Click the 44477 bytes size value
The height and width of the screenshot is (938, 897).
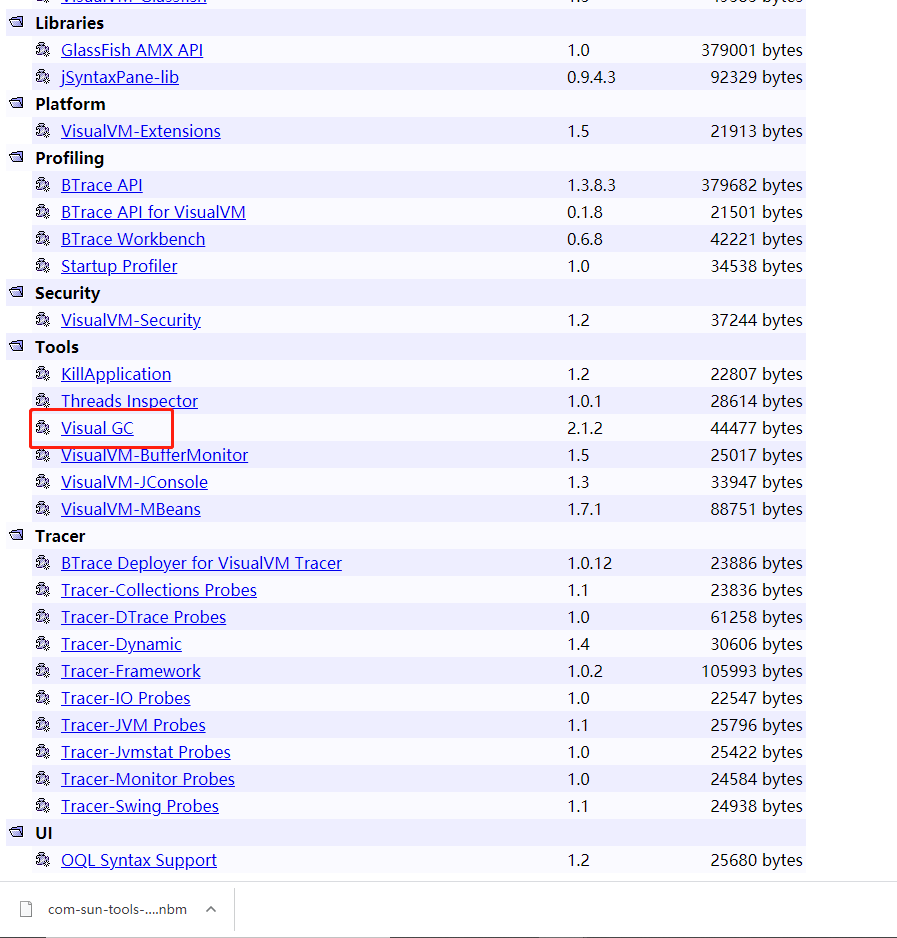click(756, 428)
